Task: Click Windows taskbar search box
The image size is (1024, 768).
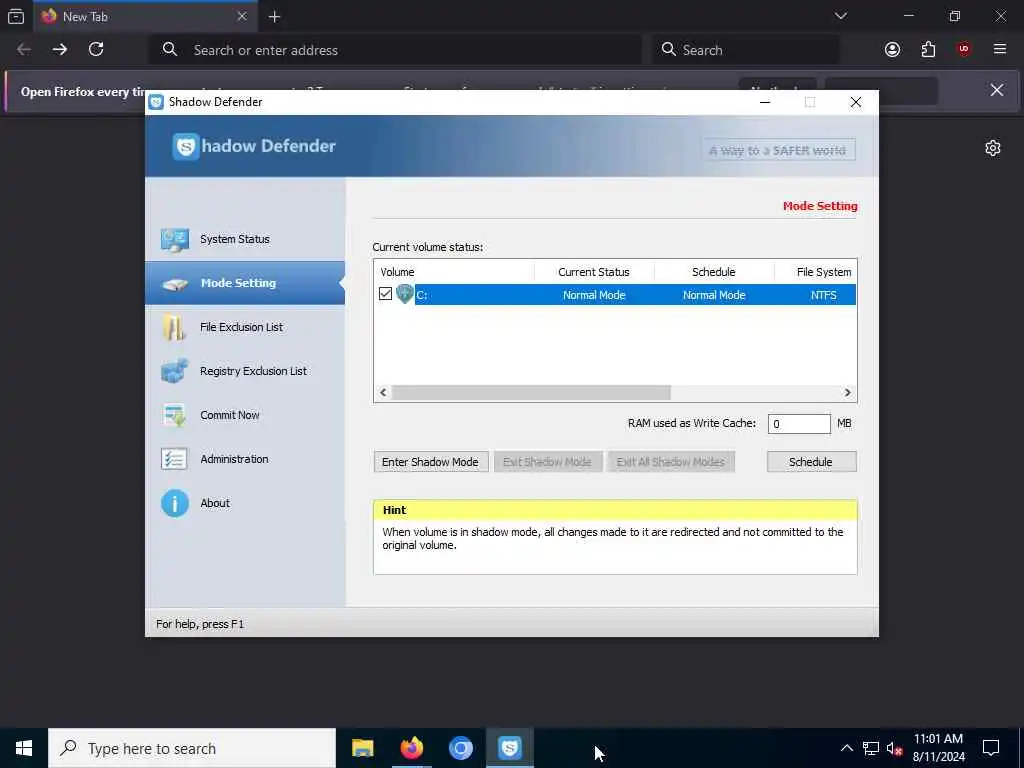Action: click(192, 748)
